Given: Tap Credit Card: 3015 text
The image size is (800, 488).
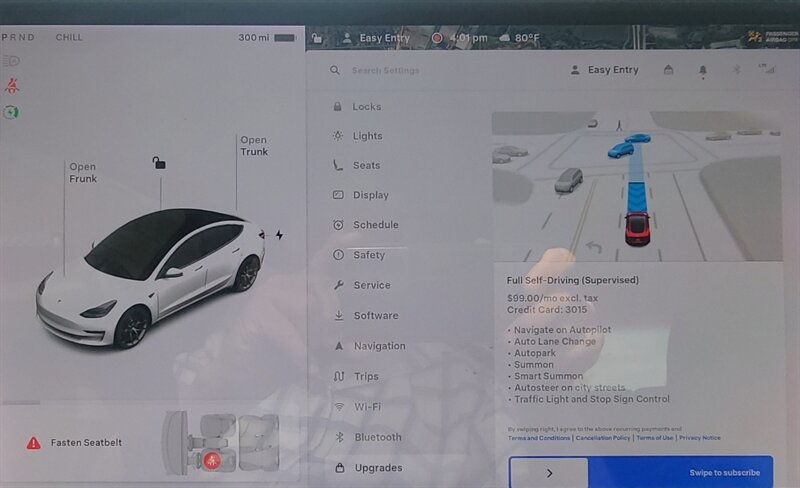Looking at the screenshot, I should [x=547, y=310].
